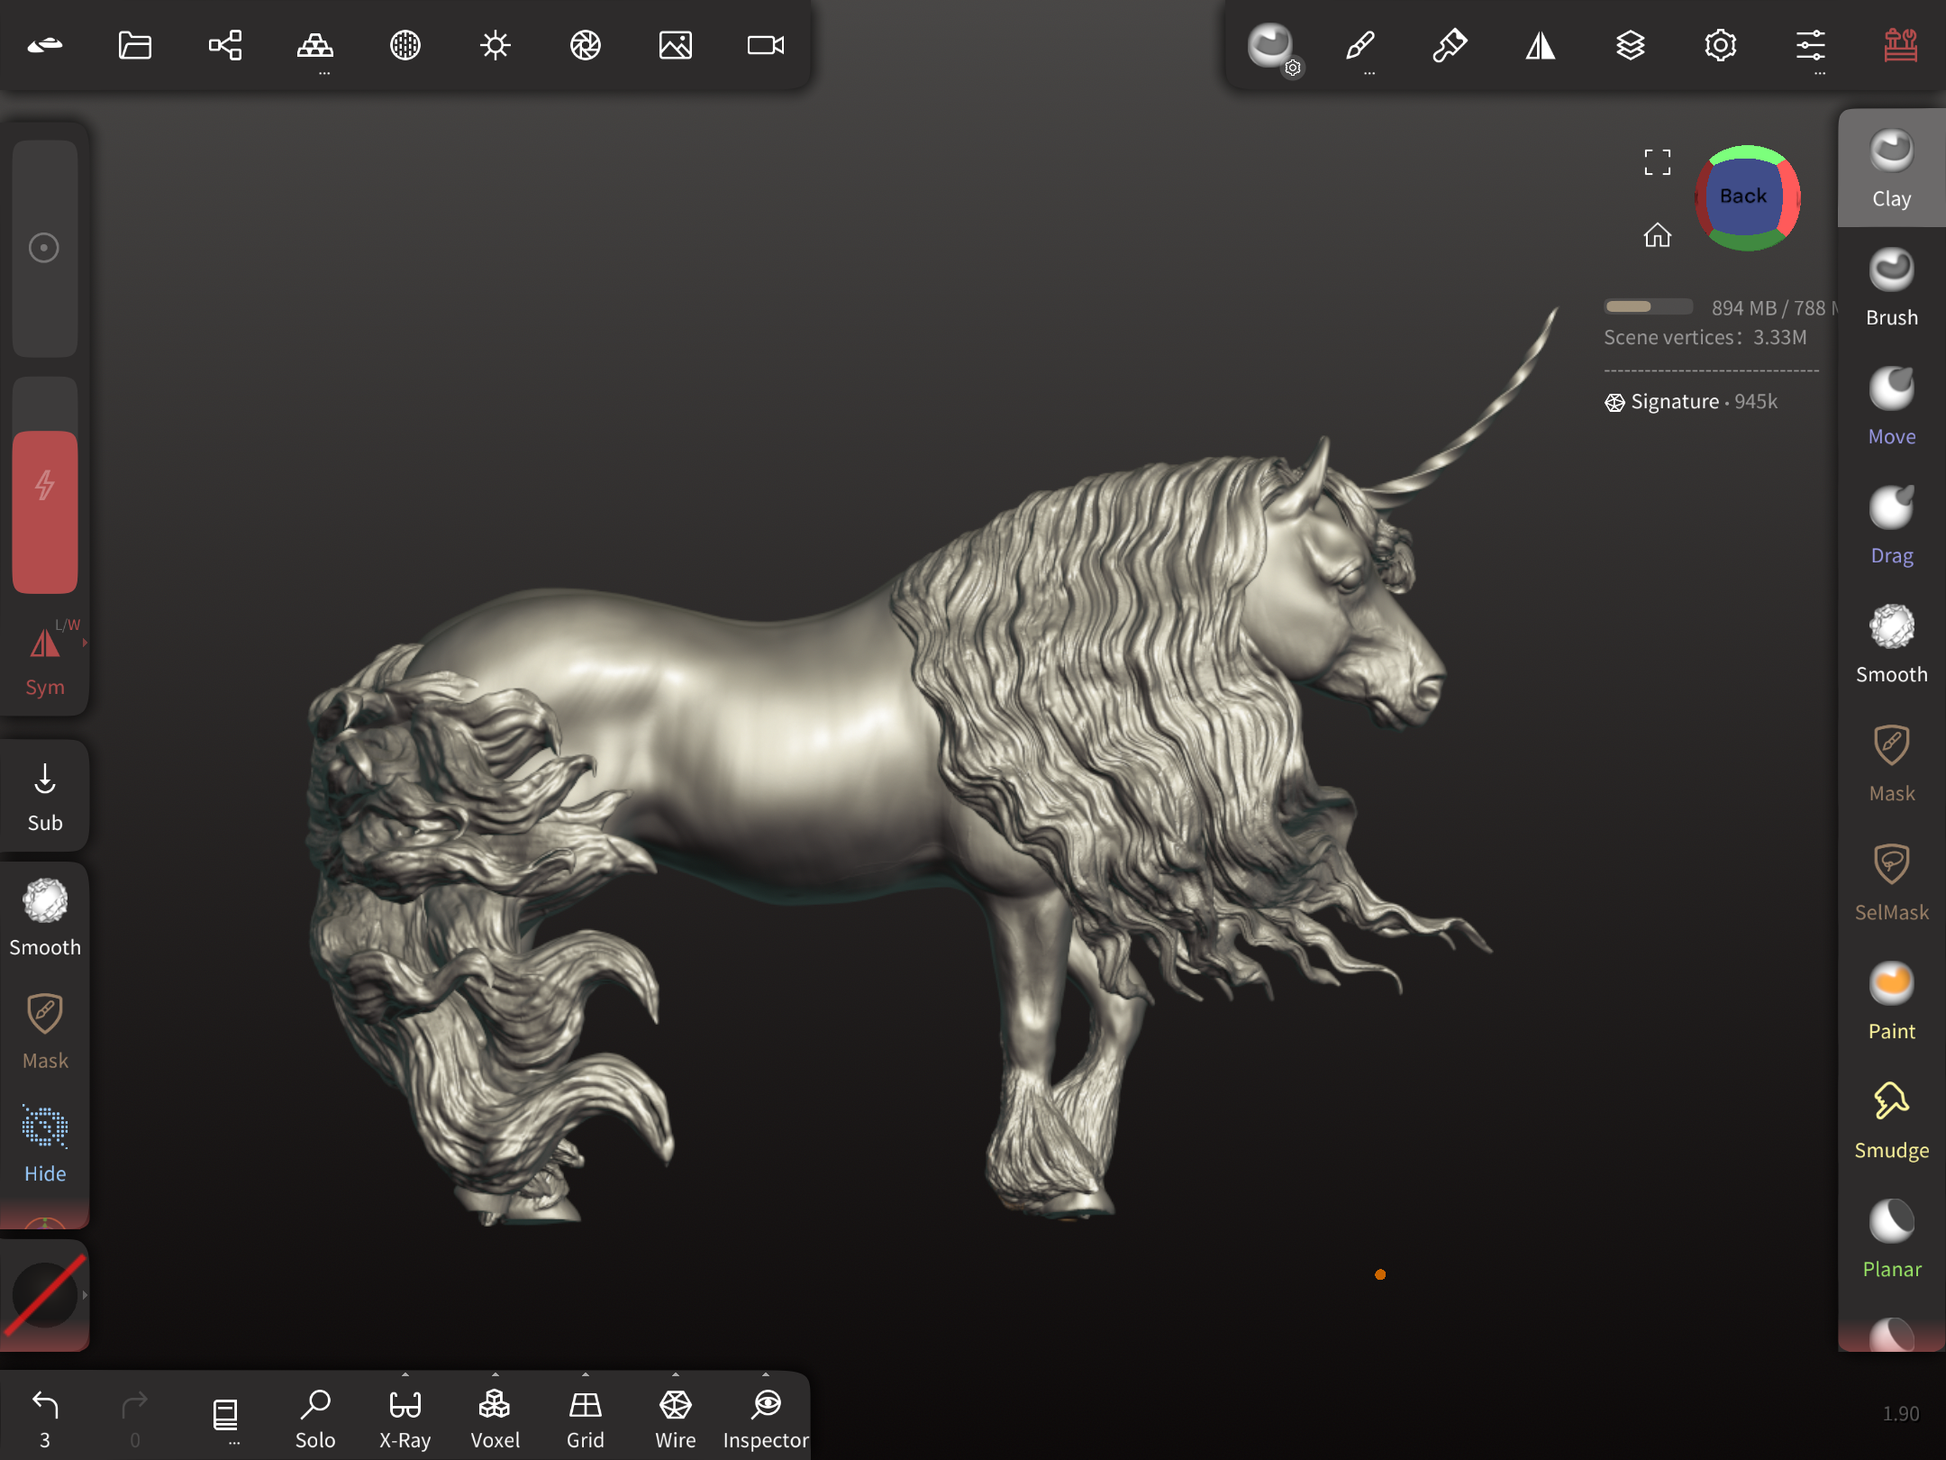Select the Move tool
1946x1460 pixels.
[1890, 406]
